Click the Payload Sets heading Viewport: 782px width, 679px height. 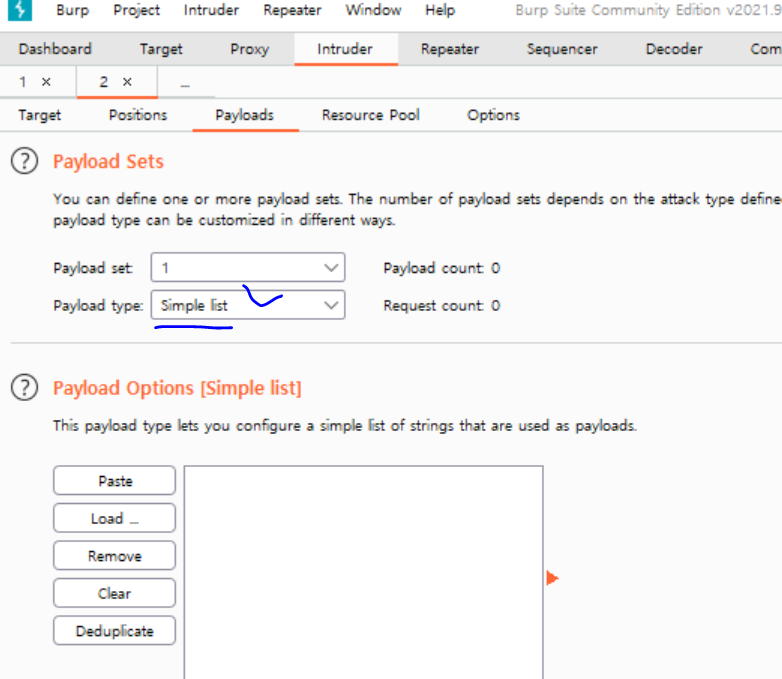point(108,162)
